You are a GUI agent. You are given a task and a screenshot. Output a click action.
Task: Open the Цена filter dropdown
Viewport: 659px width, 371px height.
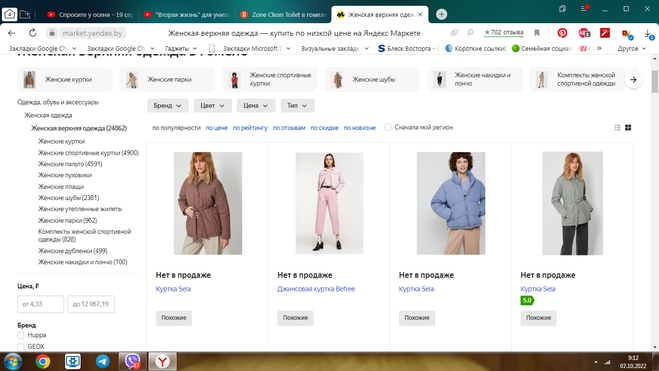click(256, 105)
